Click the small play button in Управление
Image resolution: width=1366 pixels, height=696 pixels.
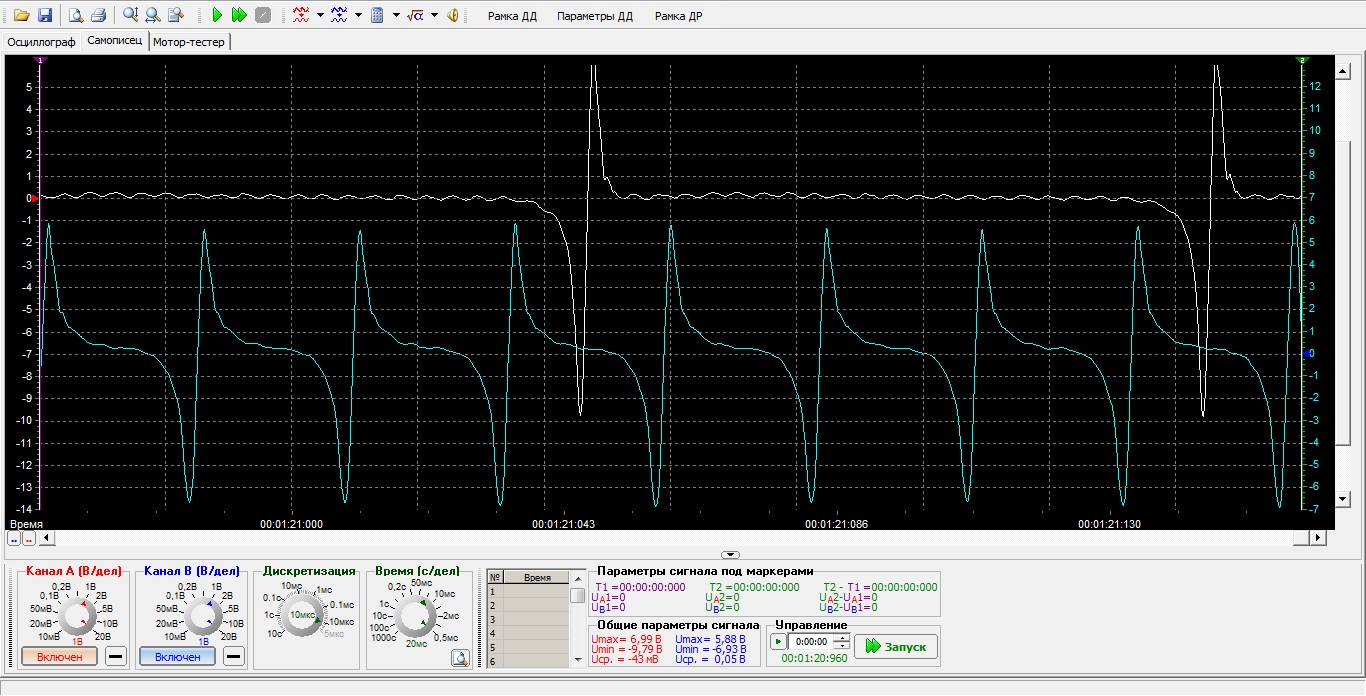point(778,641)
